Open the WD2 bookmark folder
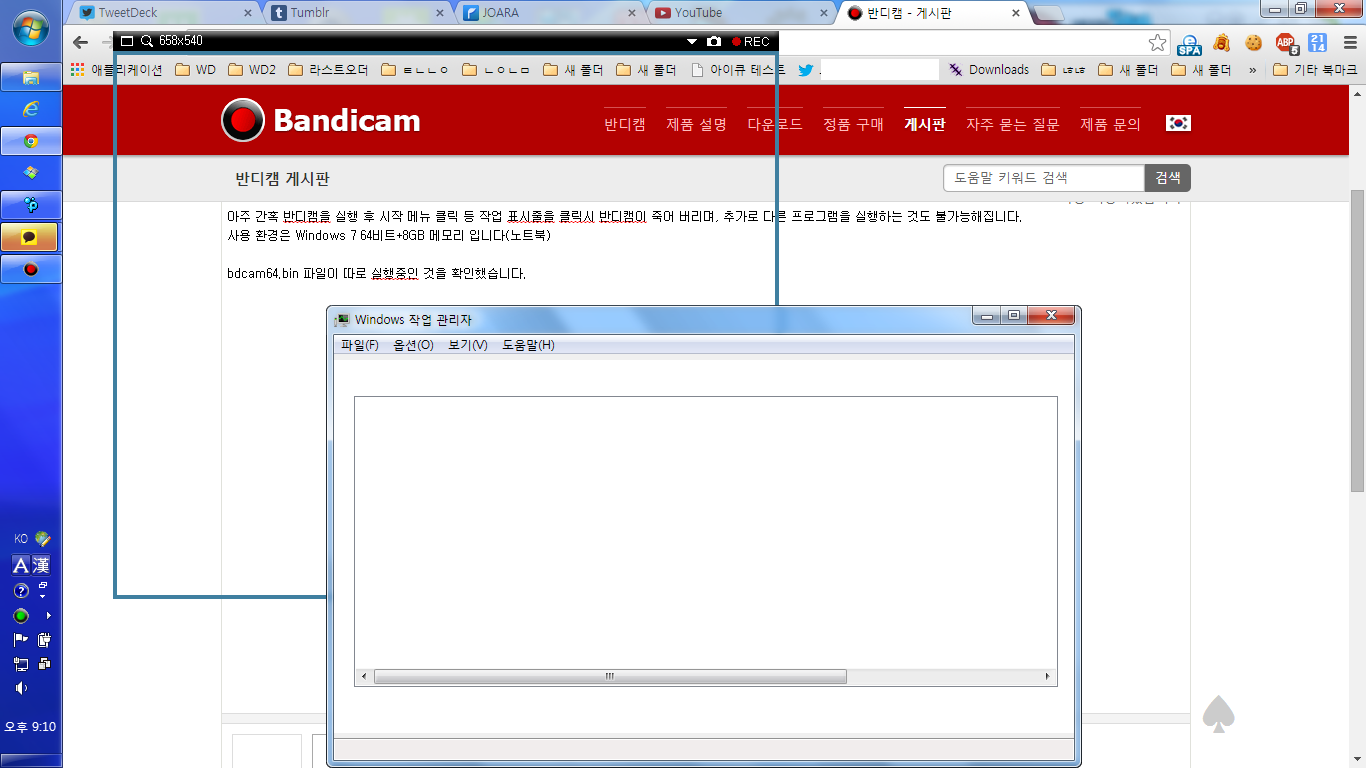This screenshot has width=1366, height=768. tap(252, 70)
